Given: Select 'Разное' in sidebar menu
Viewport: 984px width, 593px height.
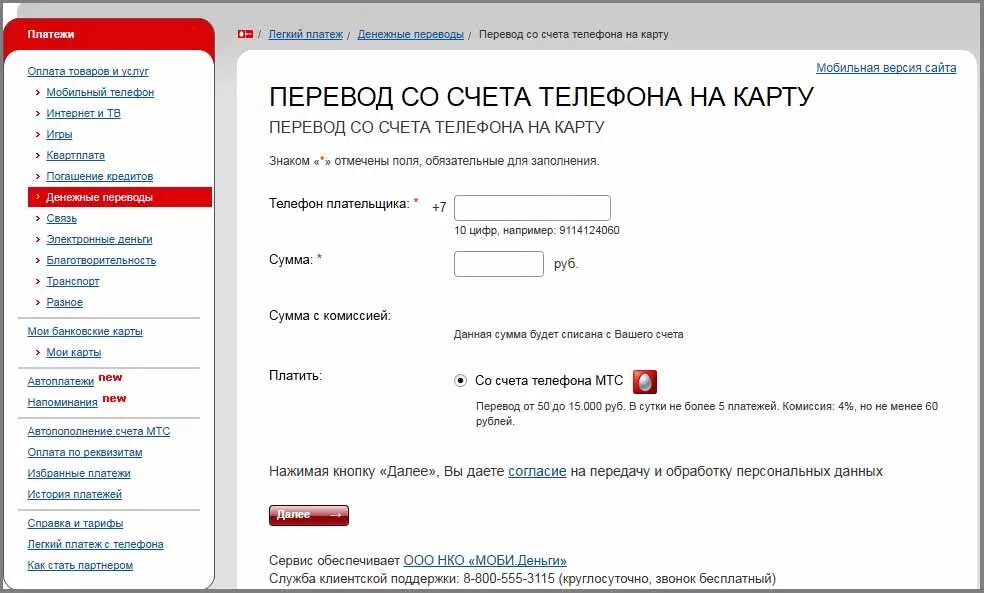Looking at the screenshot, I should point(65,302).
